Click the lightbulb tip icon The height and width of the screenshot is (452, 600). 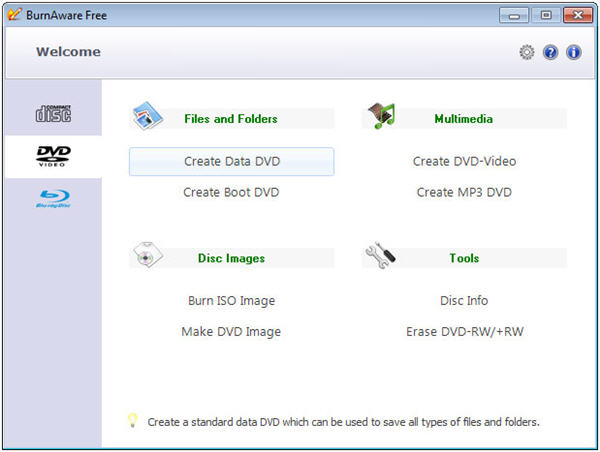(132, 421)
